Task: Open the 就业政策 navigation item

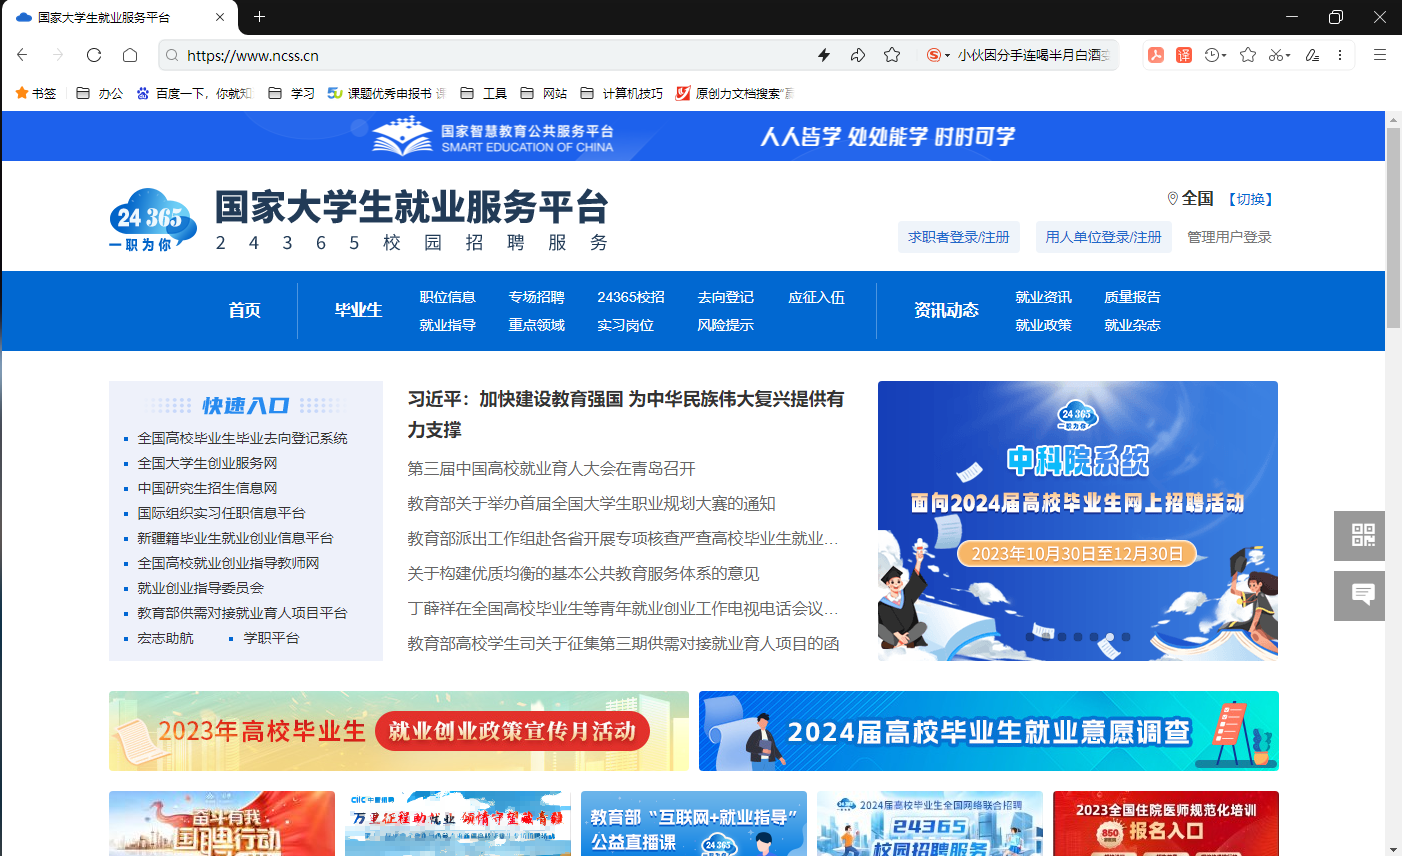Action: pos(1043,325)
